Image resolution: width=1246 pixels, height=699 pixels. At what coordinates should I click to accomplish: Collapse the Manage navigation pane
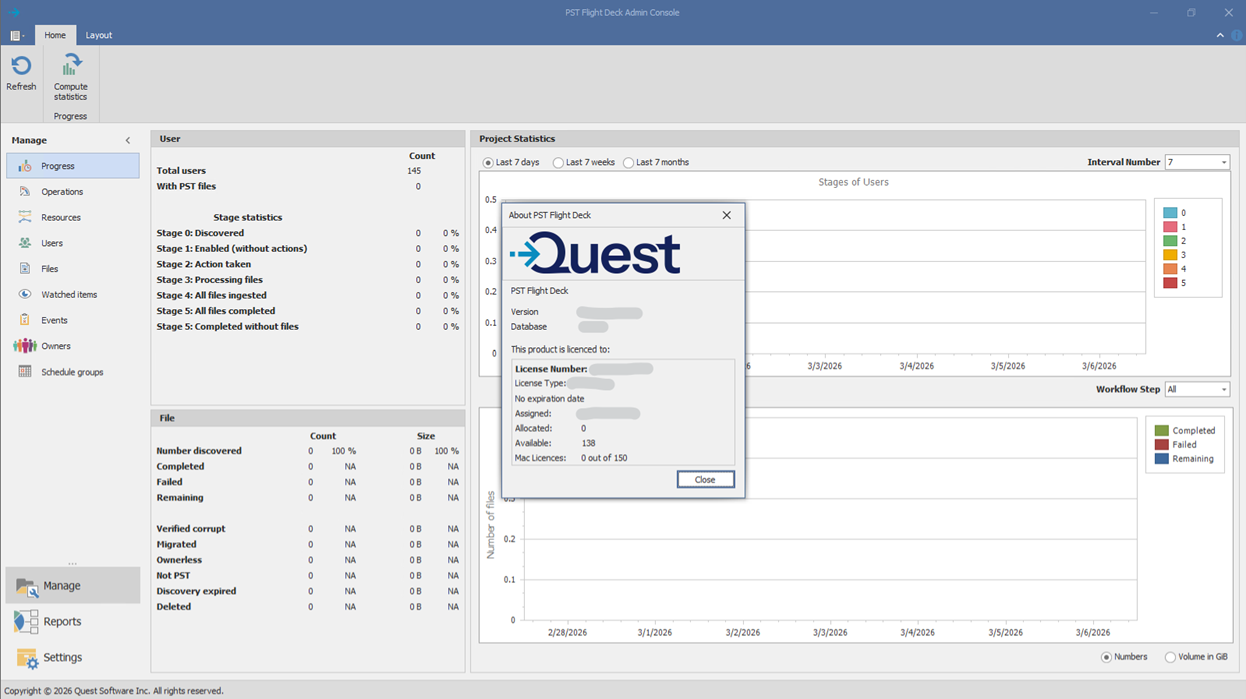(128, 141)
